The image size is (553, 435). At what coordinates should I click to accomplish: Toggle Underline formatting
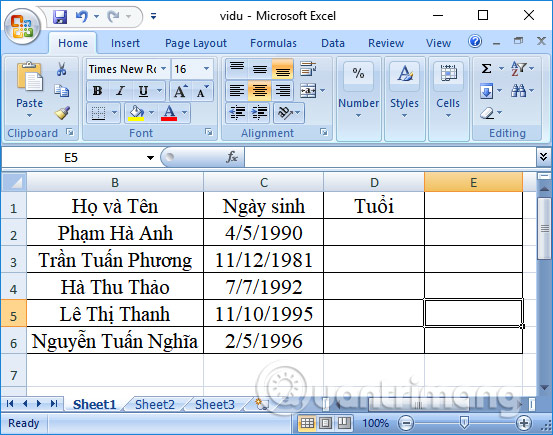coord(143,91)
